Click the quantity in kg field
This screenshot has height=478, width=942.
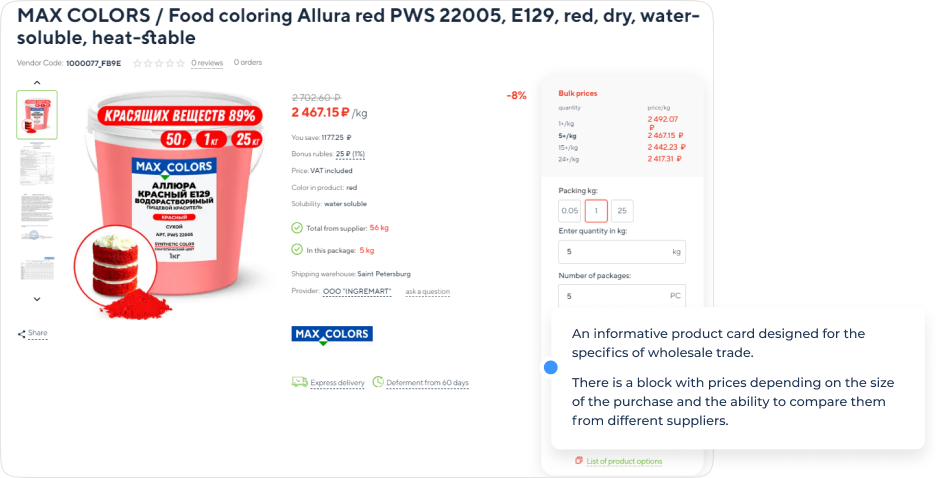(x=622, y=252)
